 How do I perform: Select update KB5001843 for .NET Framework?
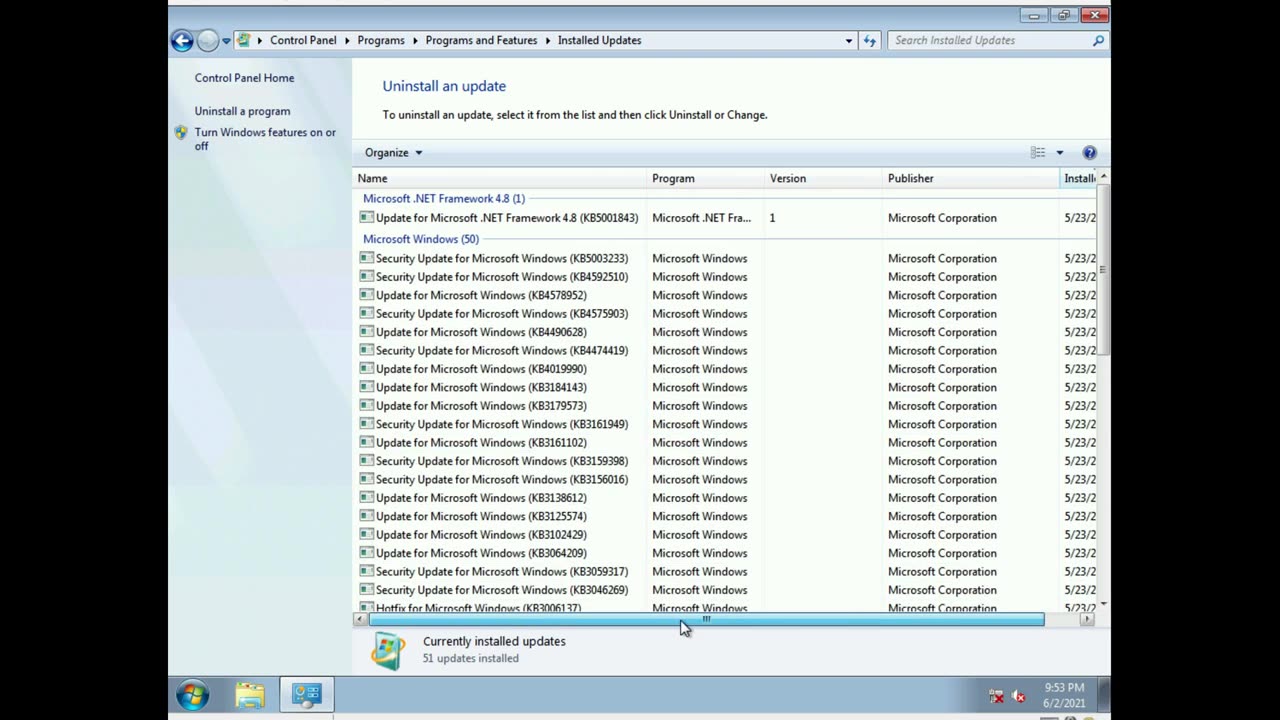coord(506,218)
